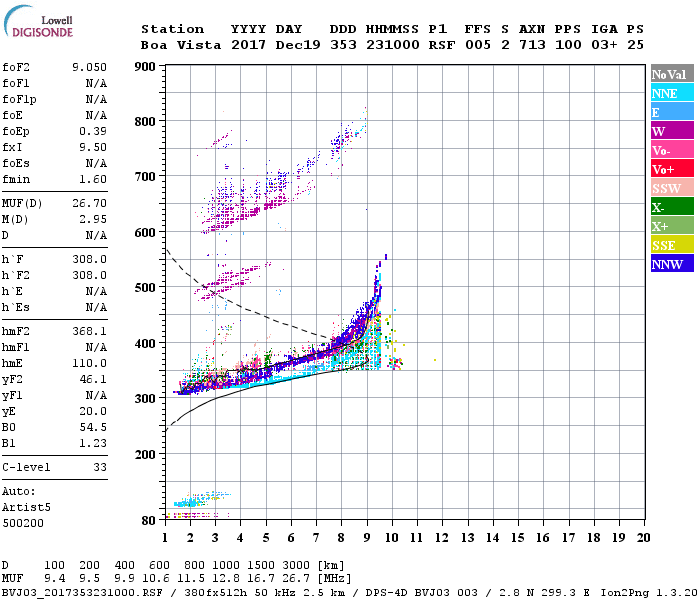The width and height of the screenshot is (700, 600).
Task: Click the yE value 20.0
Action: click(x=93, y=412)
